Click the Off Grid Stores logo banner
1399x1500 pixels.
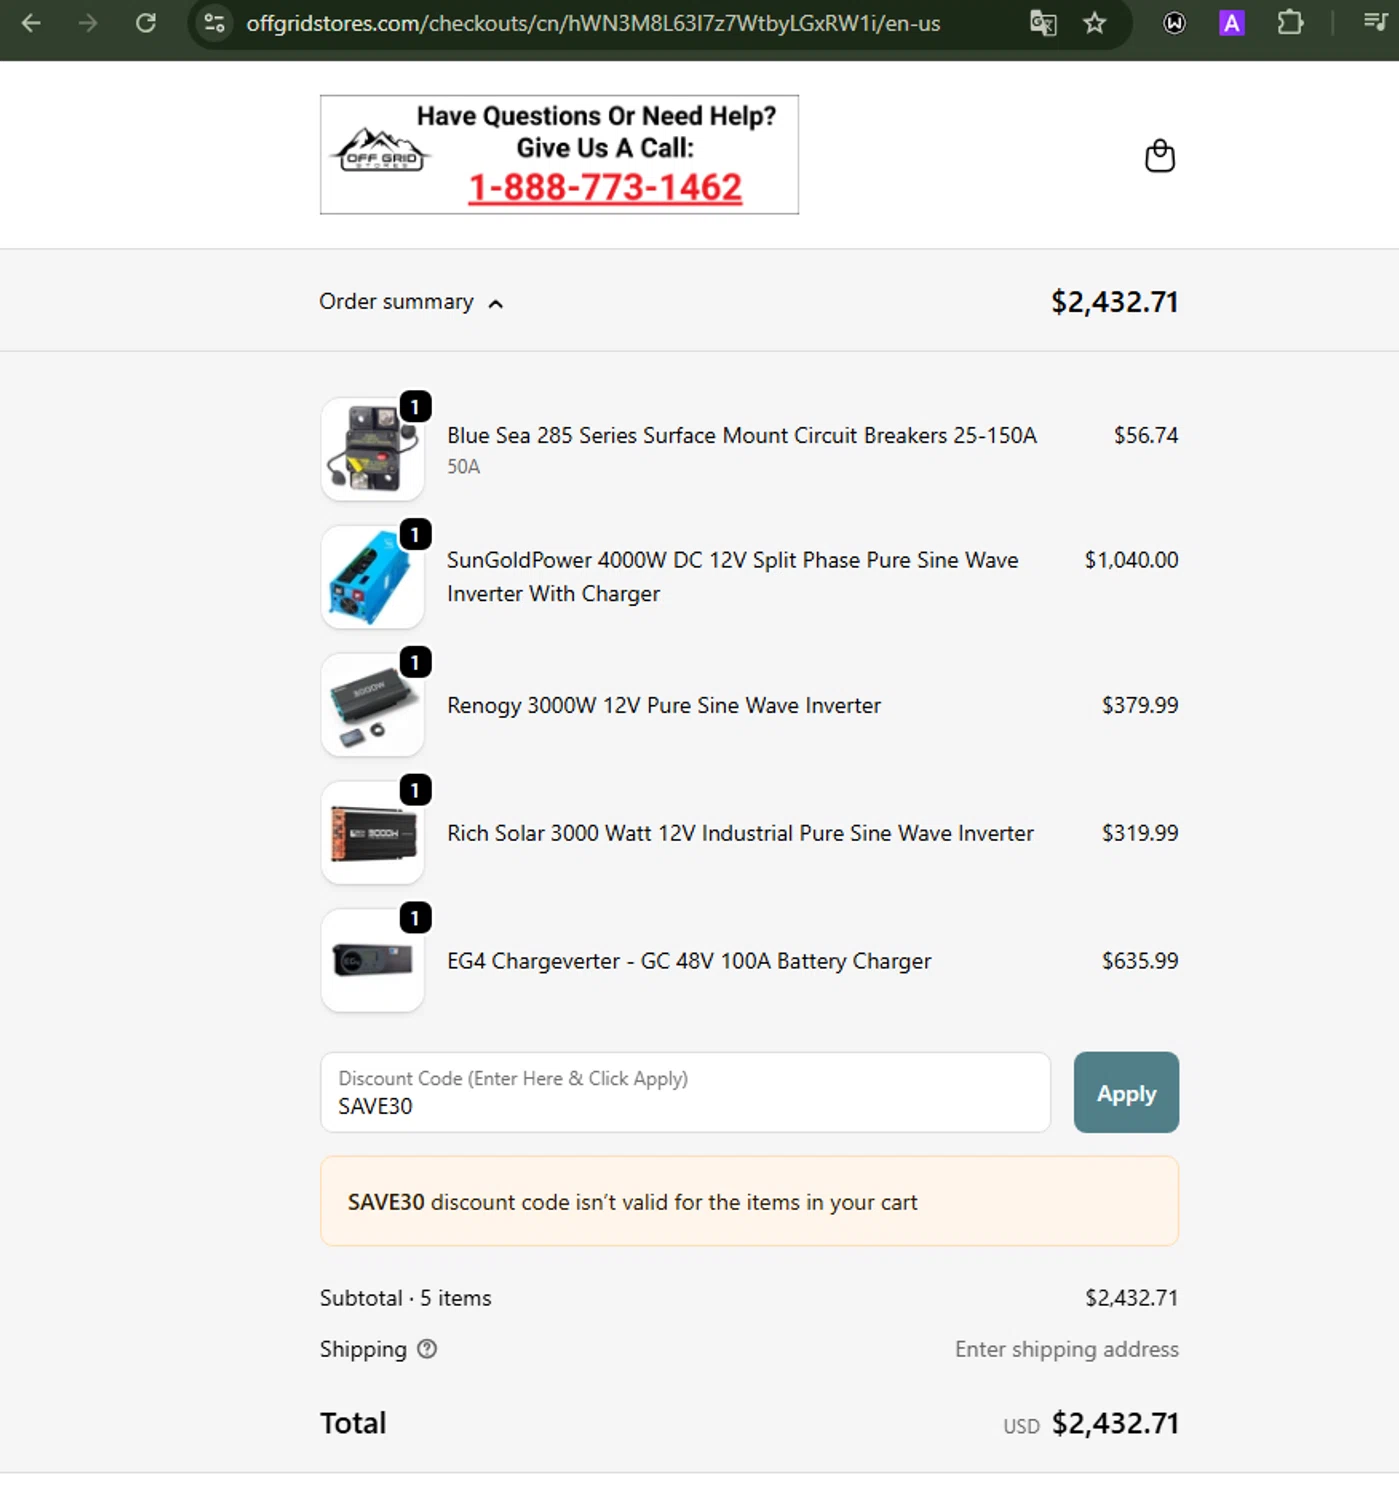click(x=559, y=154)
